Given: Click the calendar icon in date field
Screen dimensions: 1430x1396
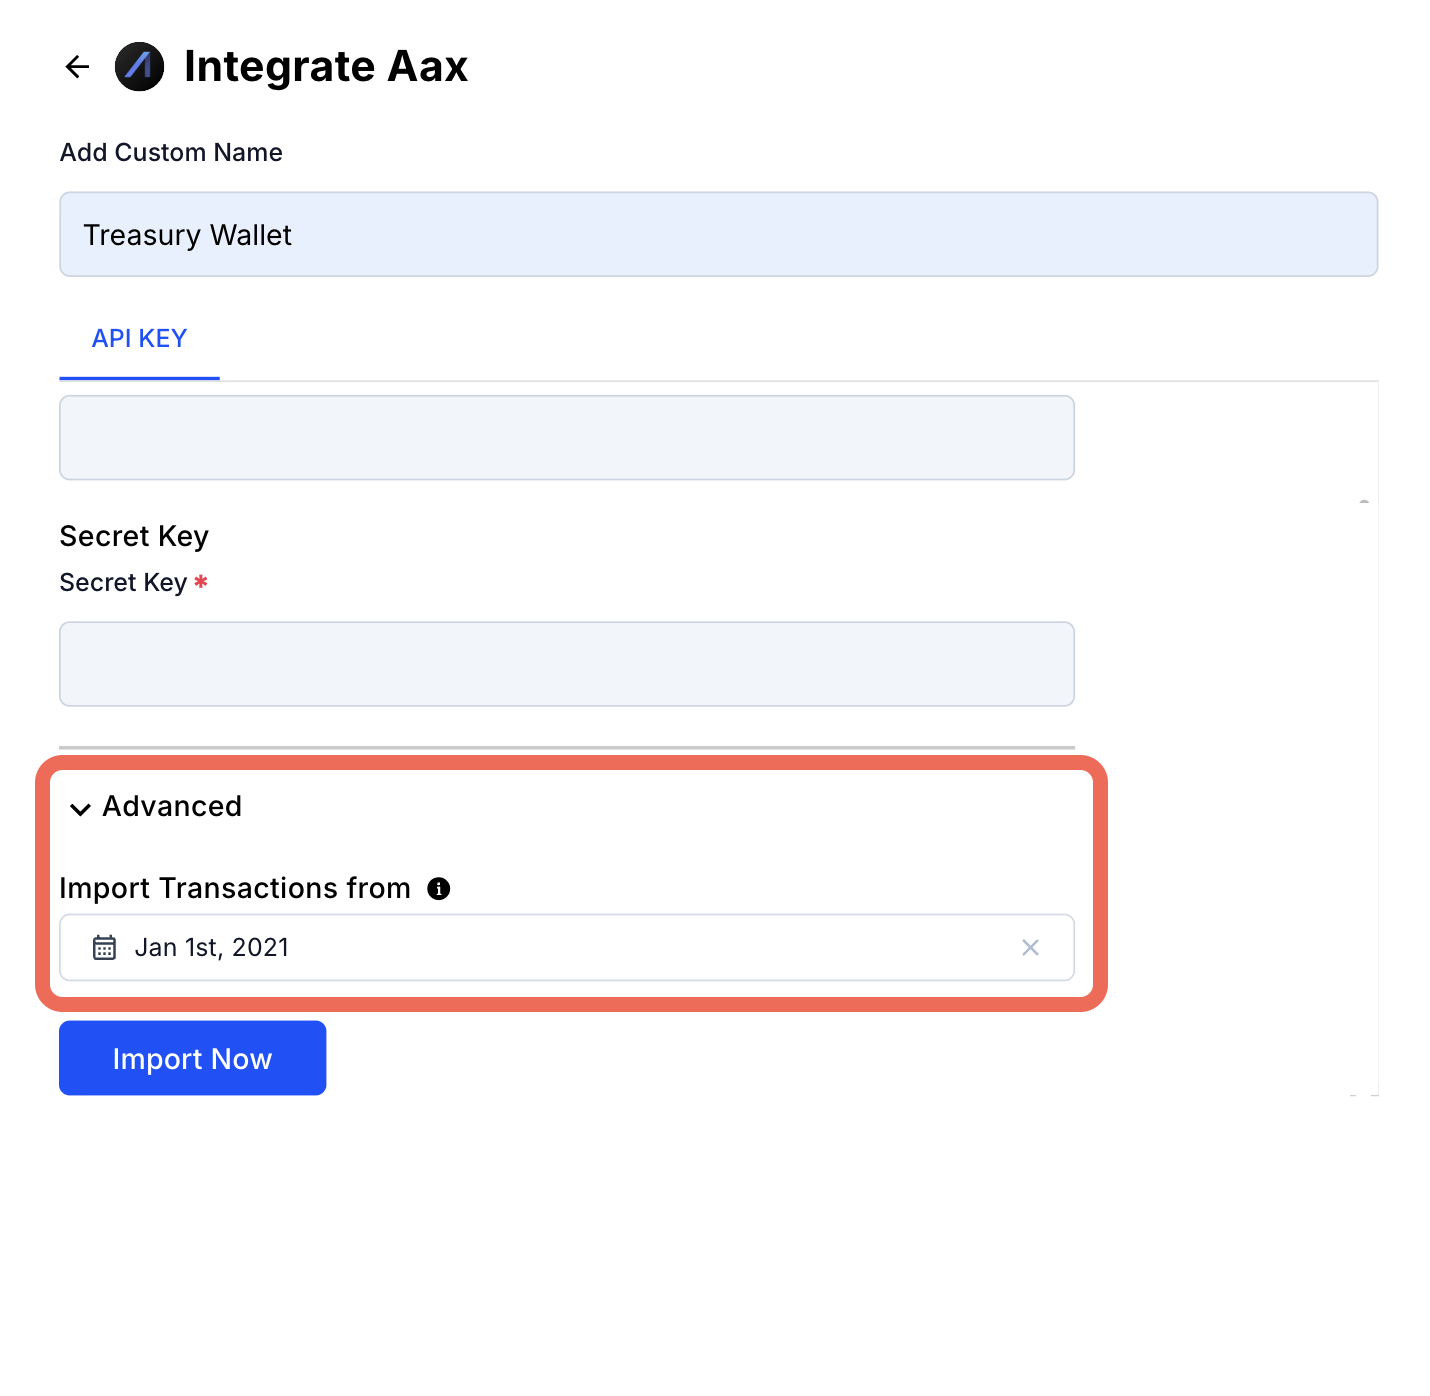Looking at the screenshot, I should [x=104, y=947].
